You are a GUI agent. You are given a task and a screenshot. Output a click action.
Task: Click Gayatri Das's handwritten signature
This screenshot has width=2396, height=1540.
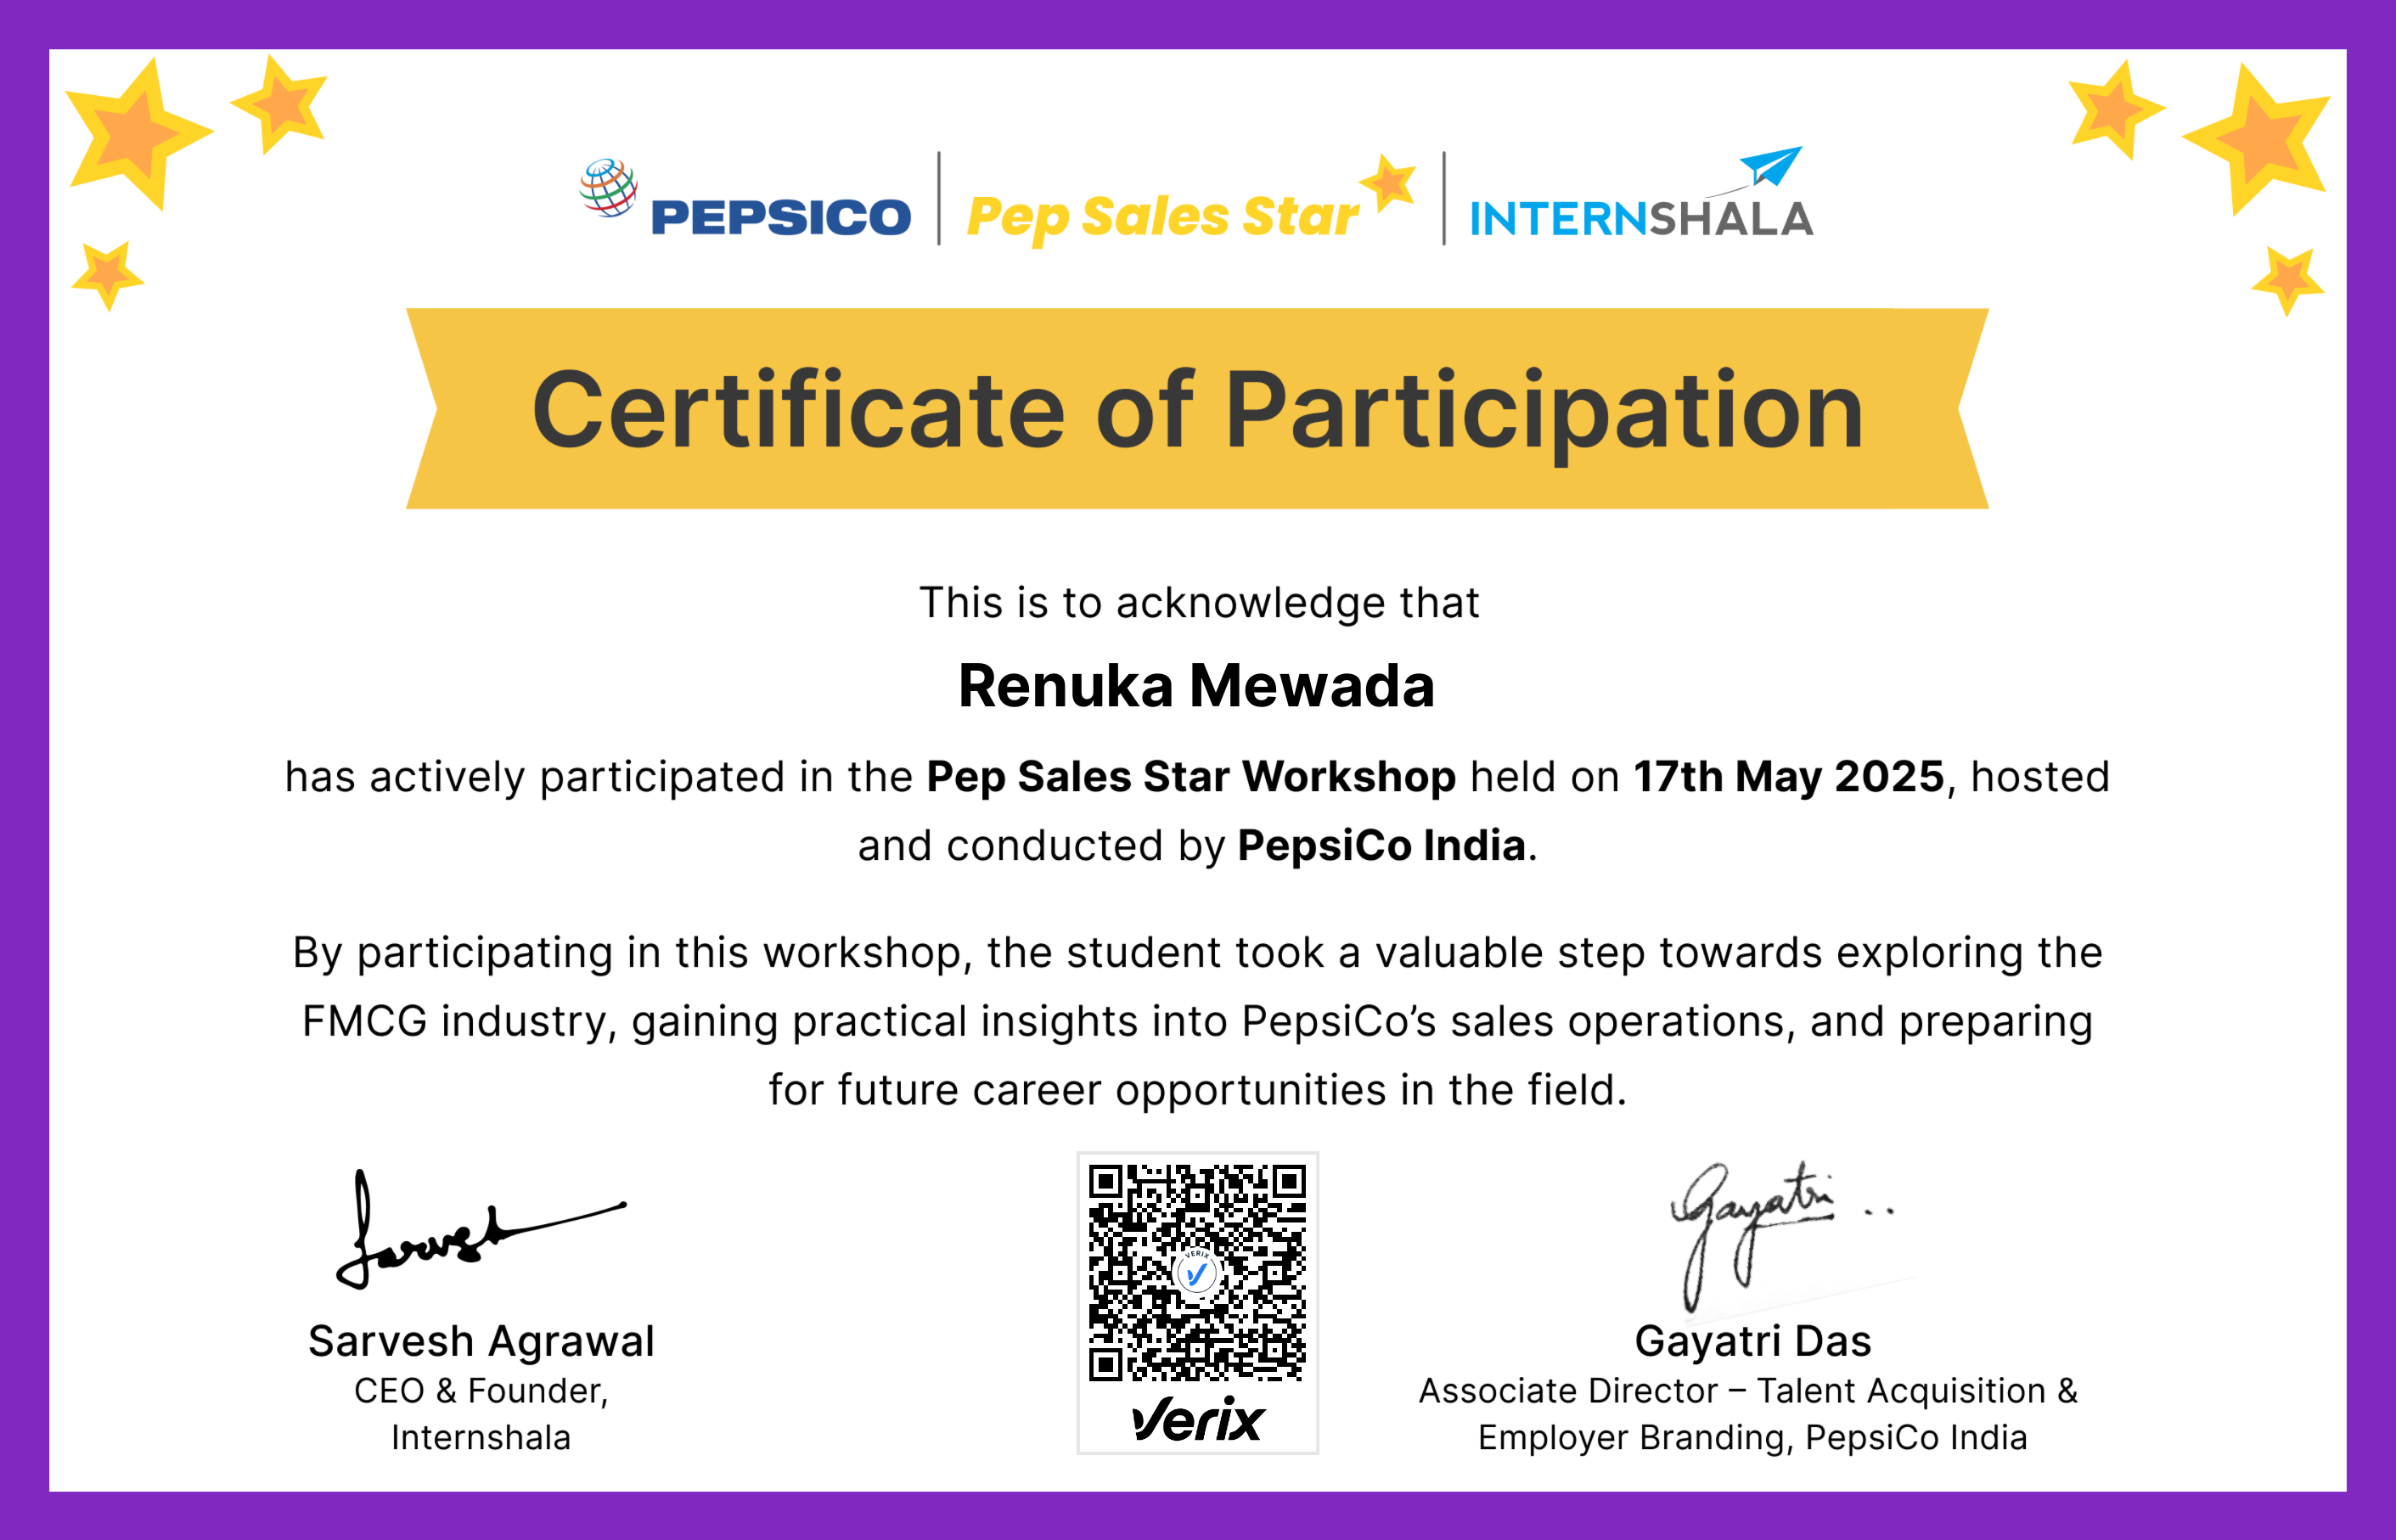click(1782, 1235)
